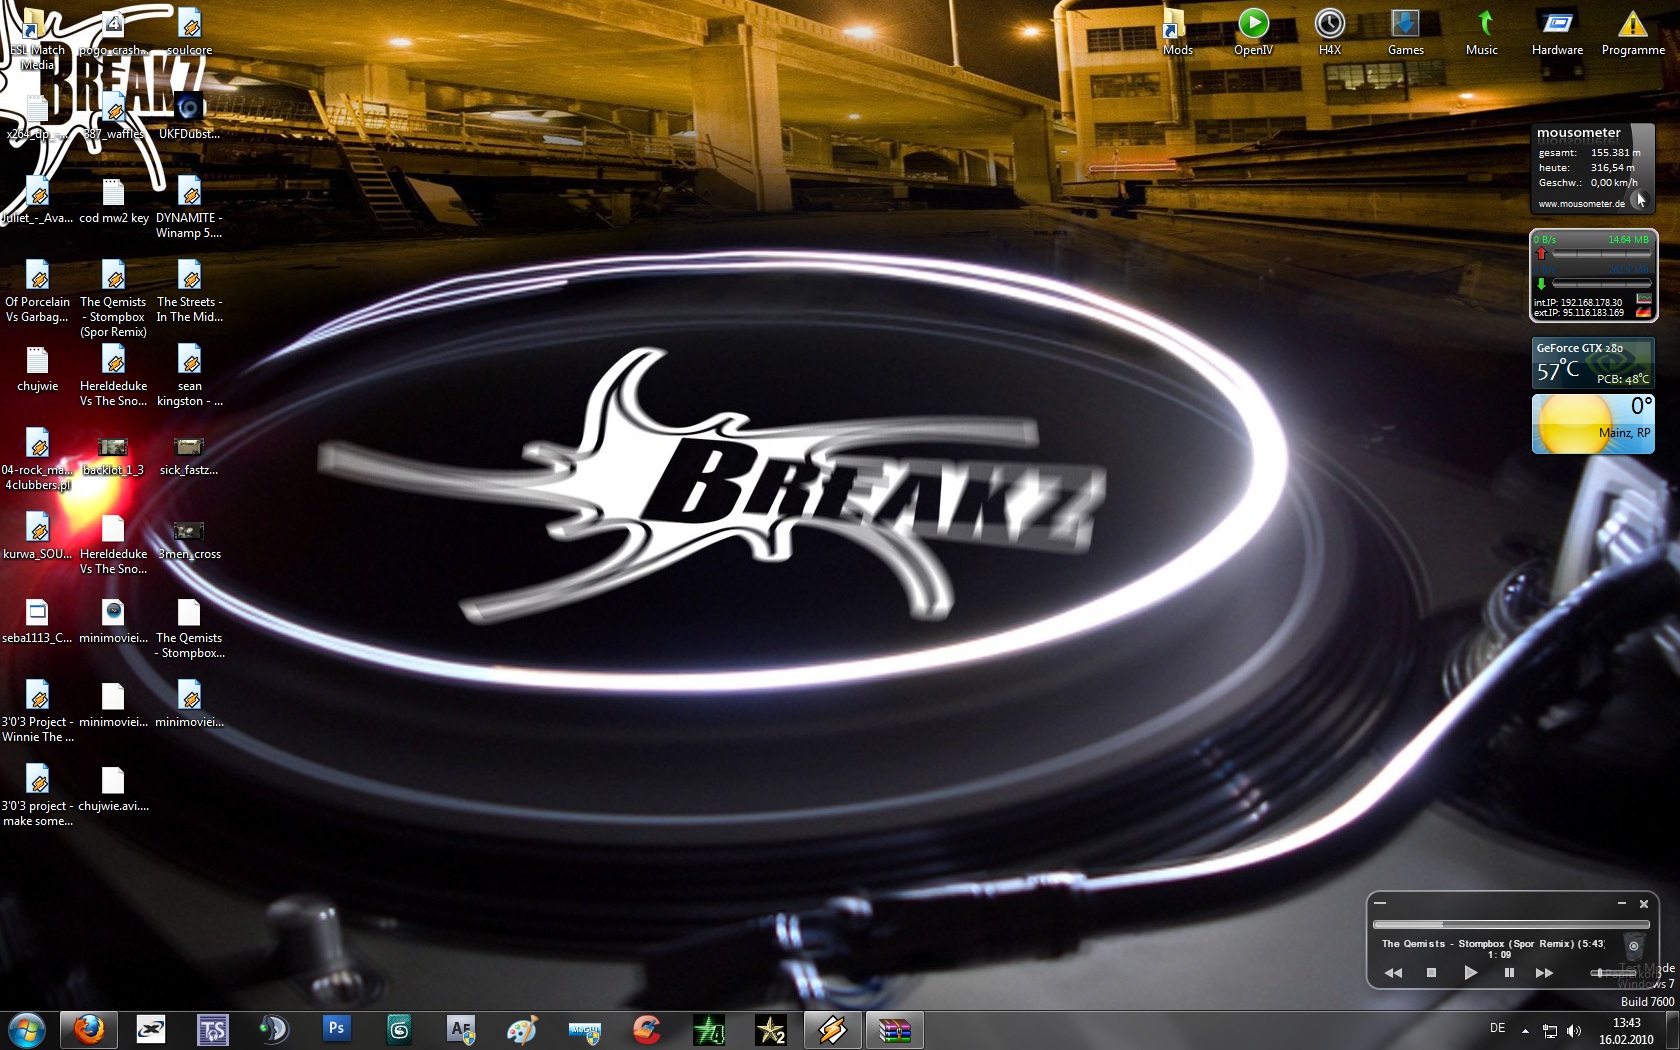Open the system volume tray icon

pyautogui.click(x=1574, y=1031)
